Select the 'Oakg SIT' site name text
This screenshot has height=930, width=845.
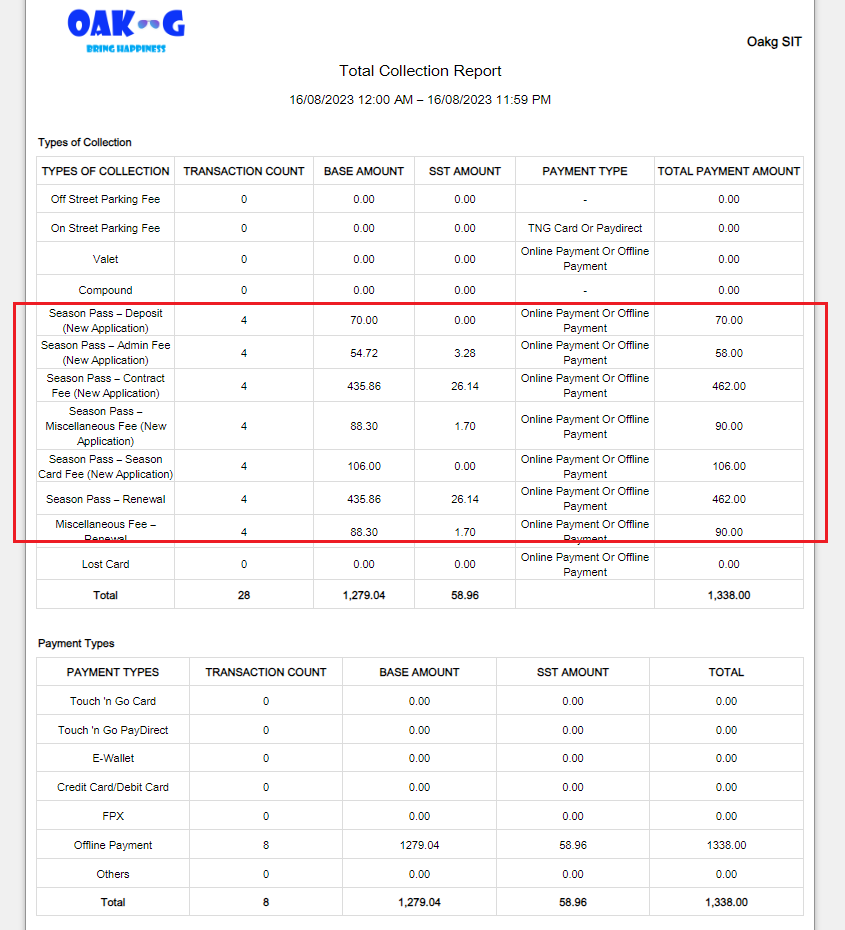[774, 42]
